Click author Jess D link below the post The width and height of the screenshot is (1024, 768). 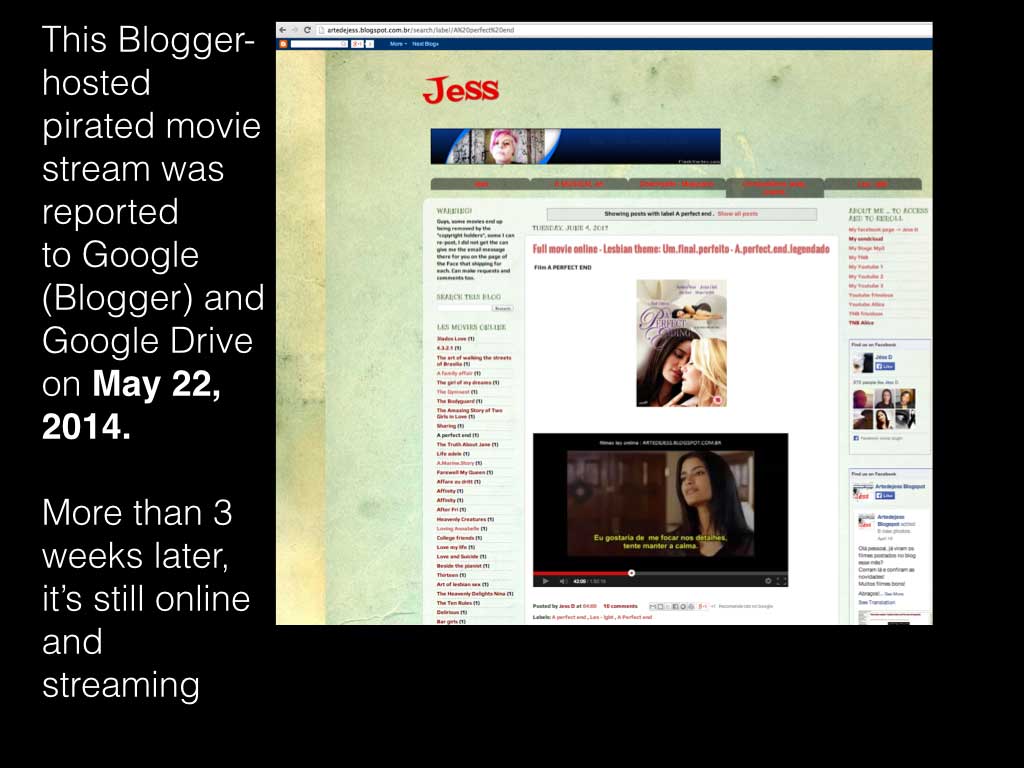tap(566, 607)
